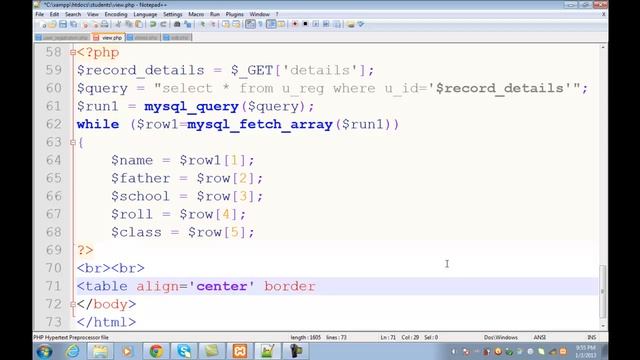Open XAMPP control panel from taskbar
Image resolution: width=640 pixels, height=360 pixels.
[x=240, y=351]
